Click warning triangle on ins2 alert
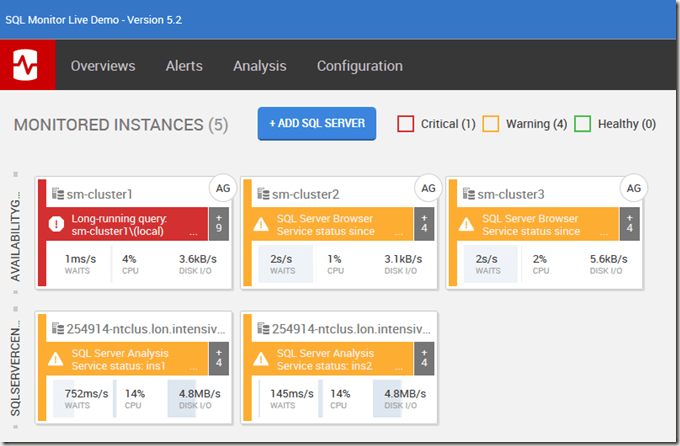This screenshot has width=680, height=446. coord(261,359)
